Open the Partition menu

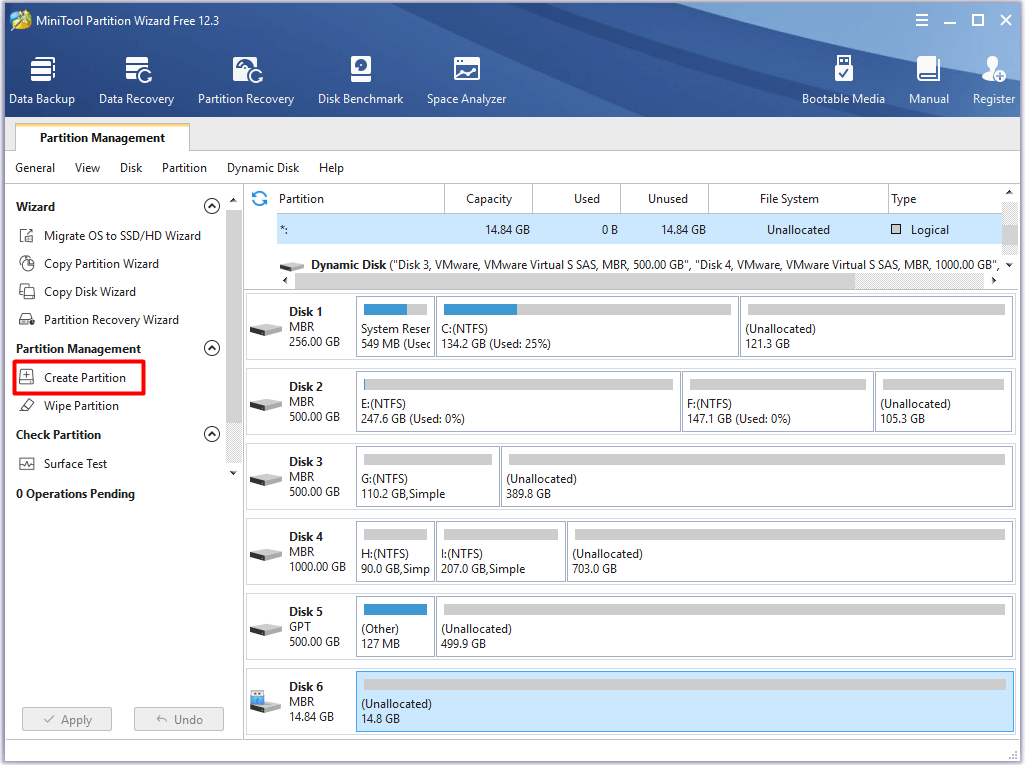184,168
